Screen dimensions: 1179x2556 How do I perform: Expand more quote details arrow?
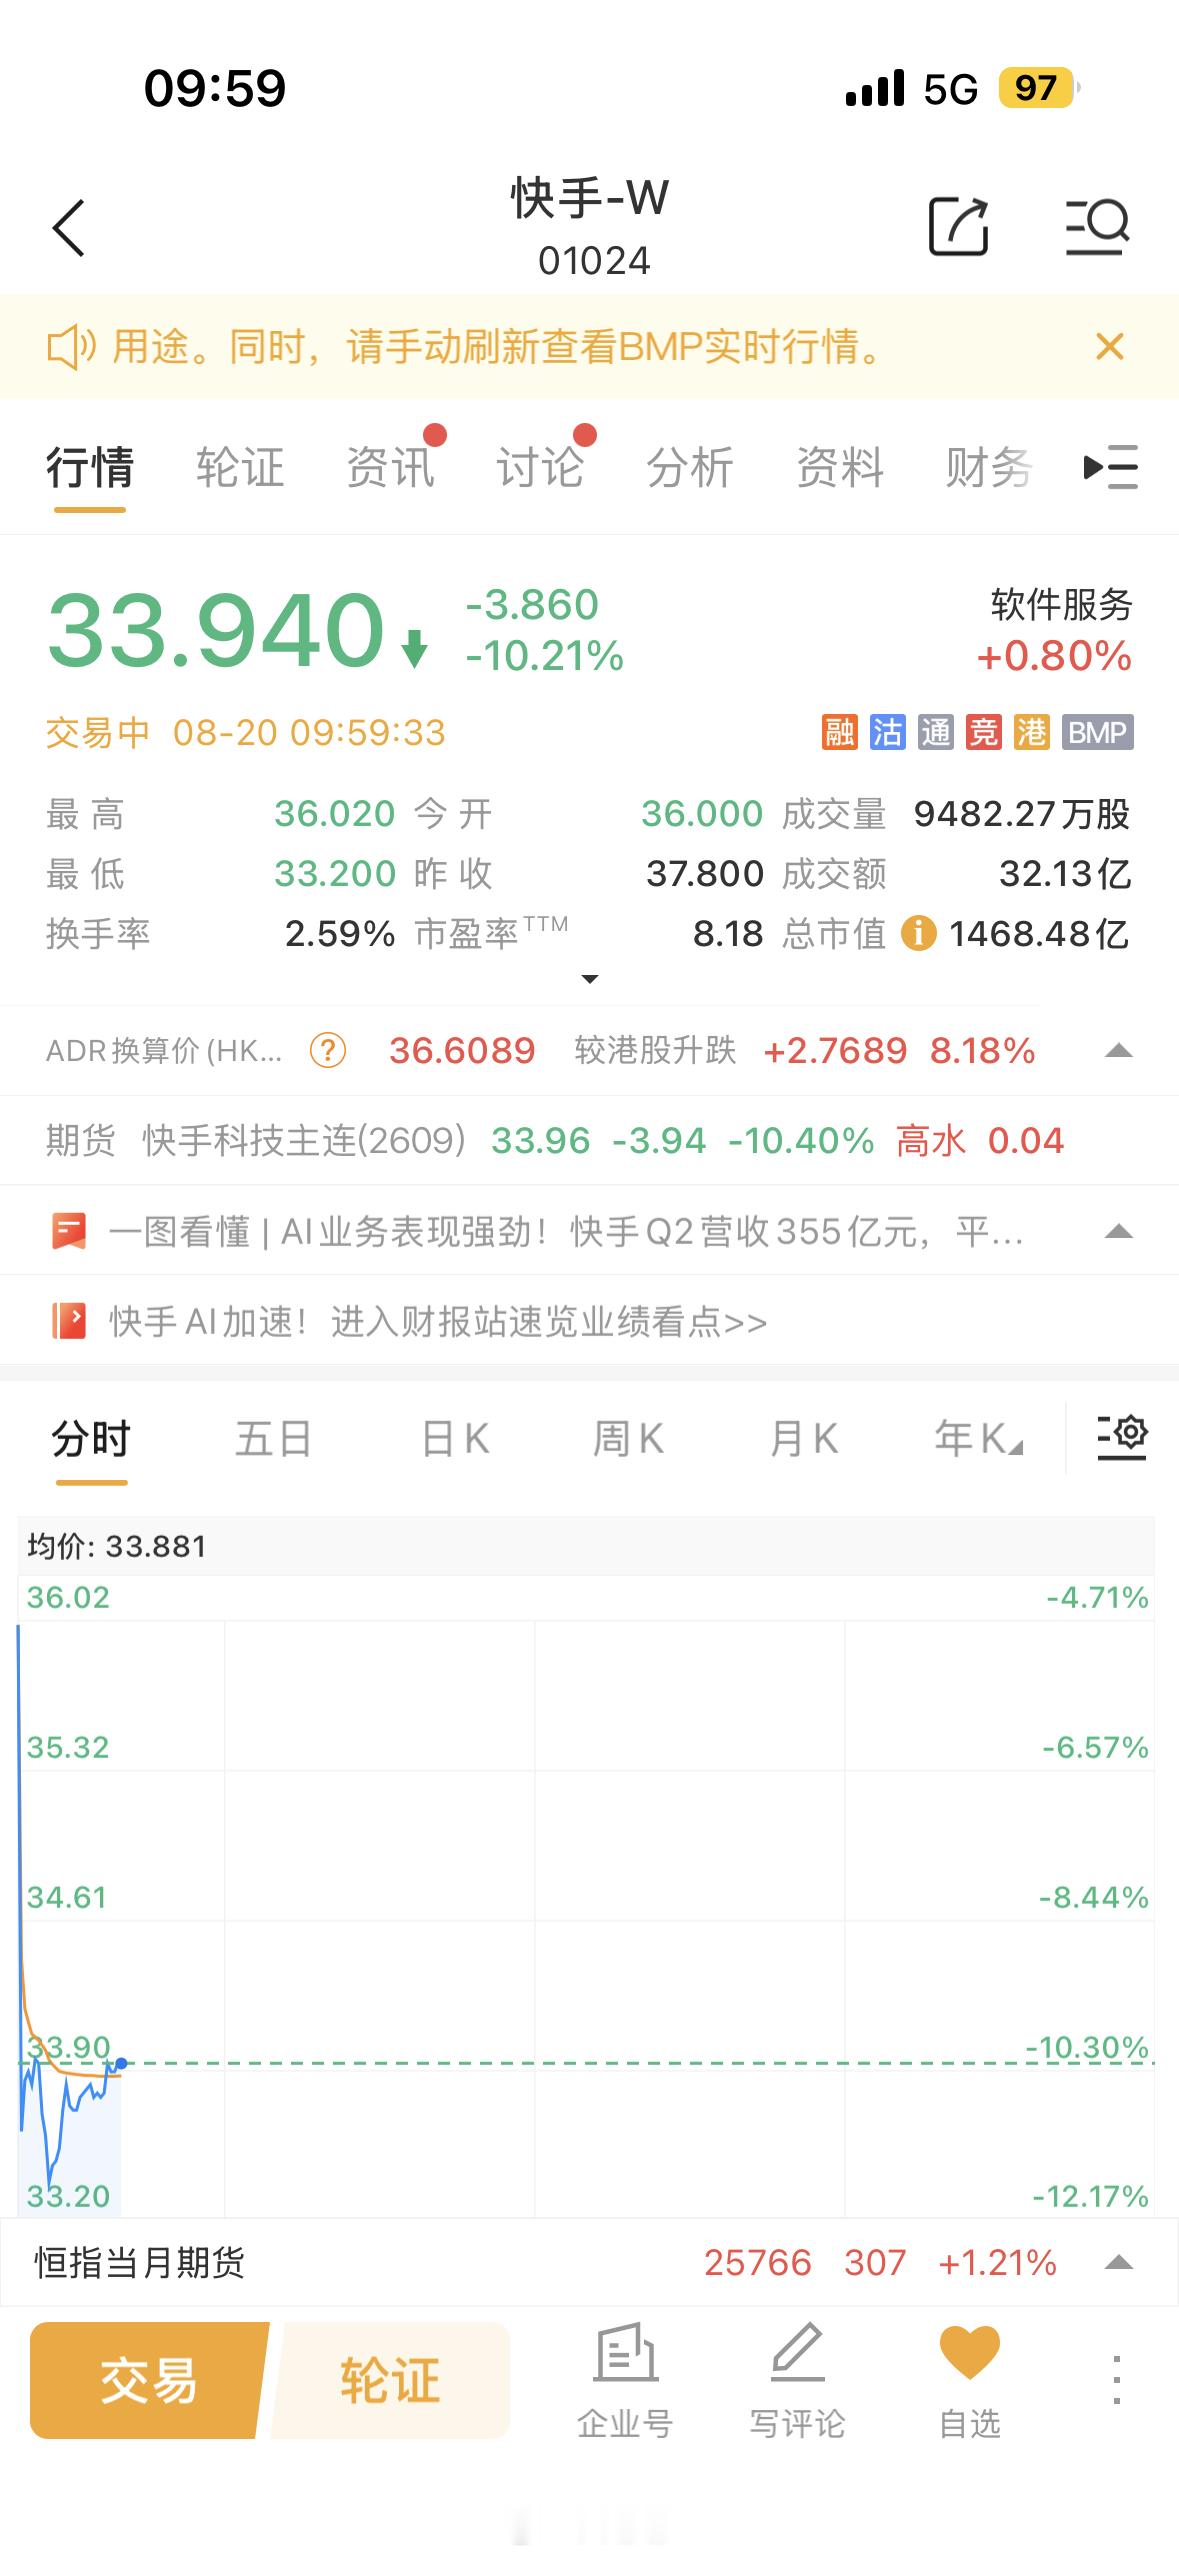[x=590, y=979]
